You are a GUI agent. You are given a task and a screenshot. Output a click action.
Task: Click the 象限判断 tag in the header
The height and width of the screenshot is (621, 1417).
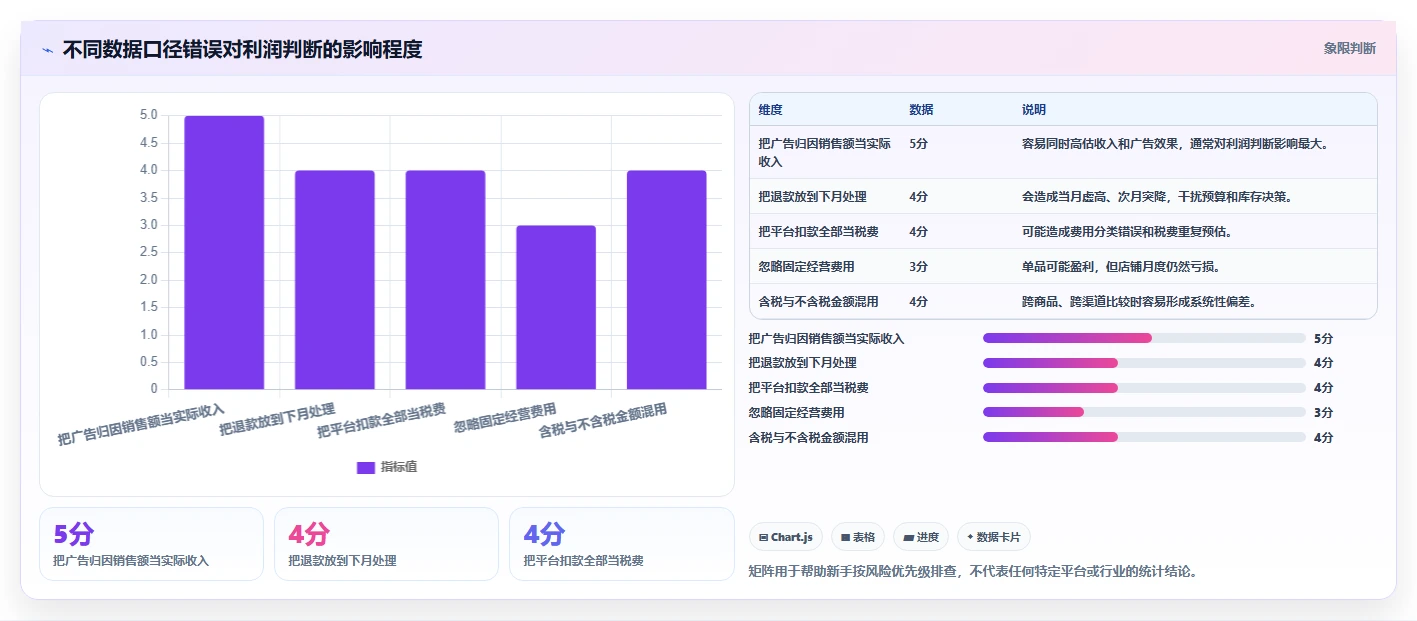[1349, 48]
